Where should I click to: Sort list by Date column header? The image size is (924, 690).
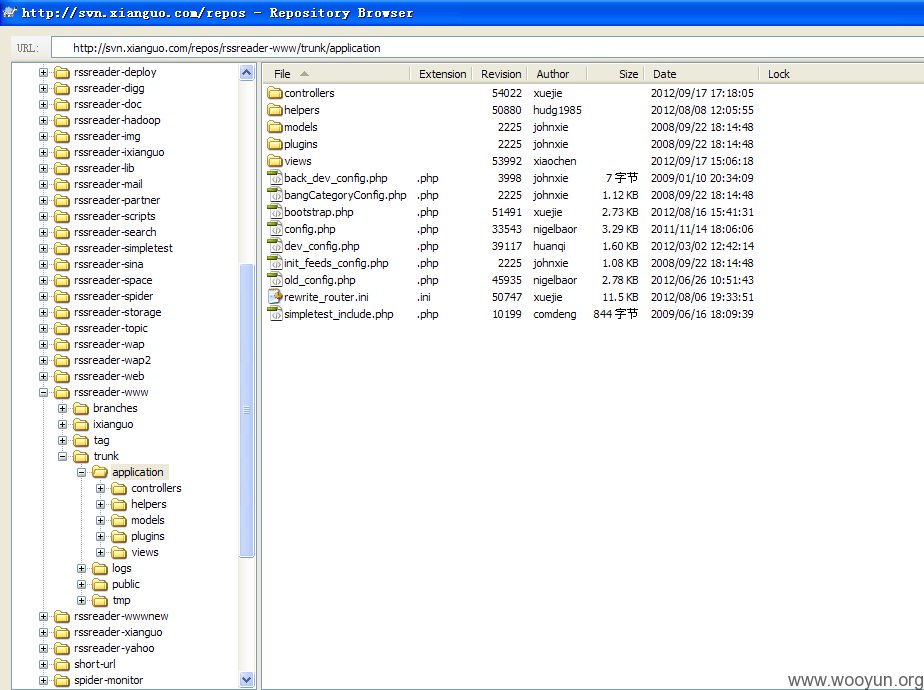[701, 74]
